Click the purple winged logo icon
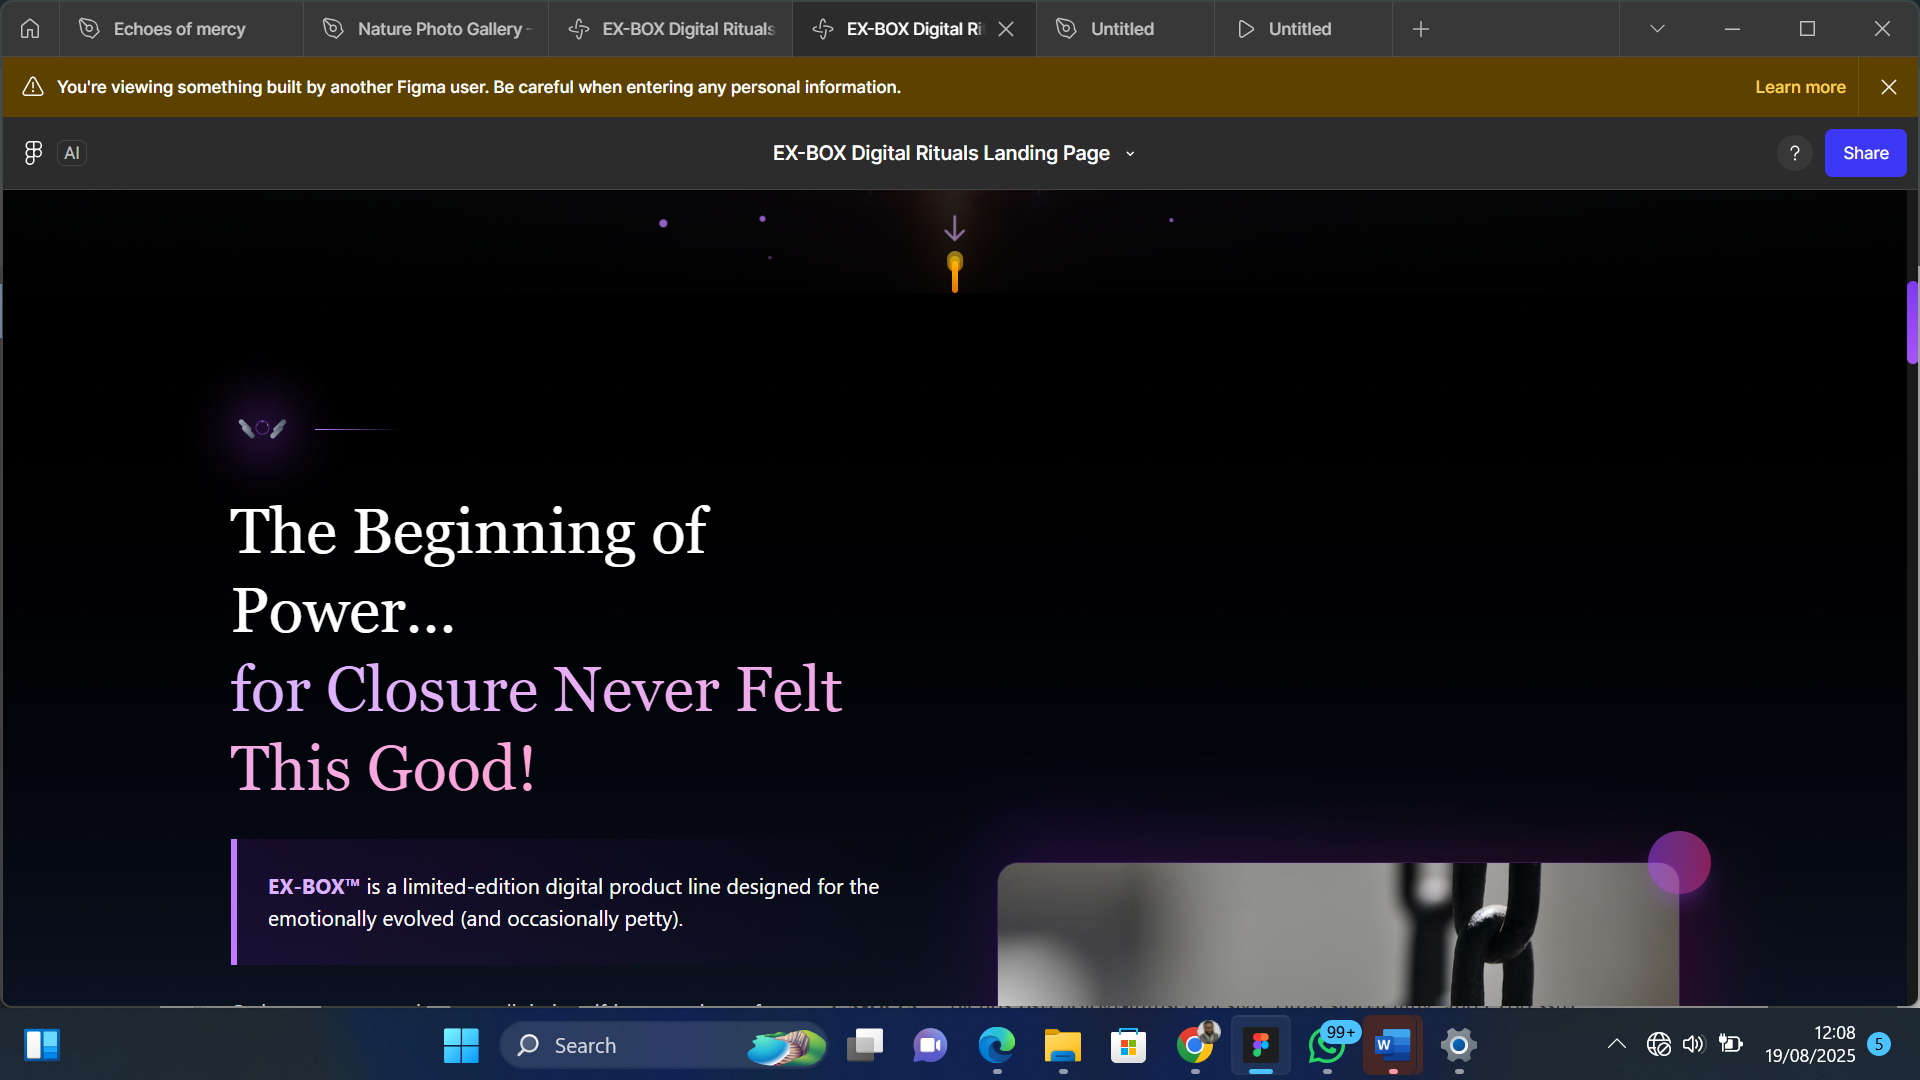Viewport: 1920px width, 1080px height. (x=262, y=428)
